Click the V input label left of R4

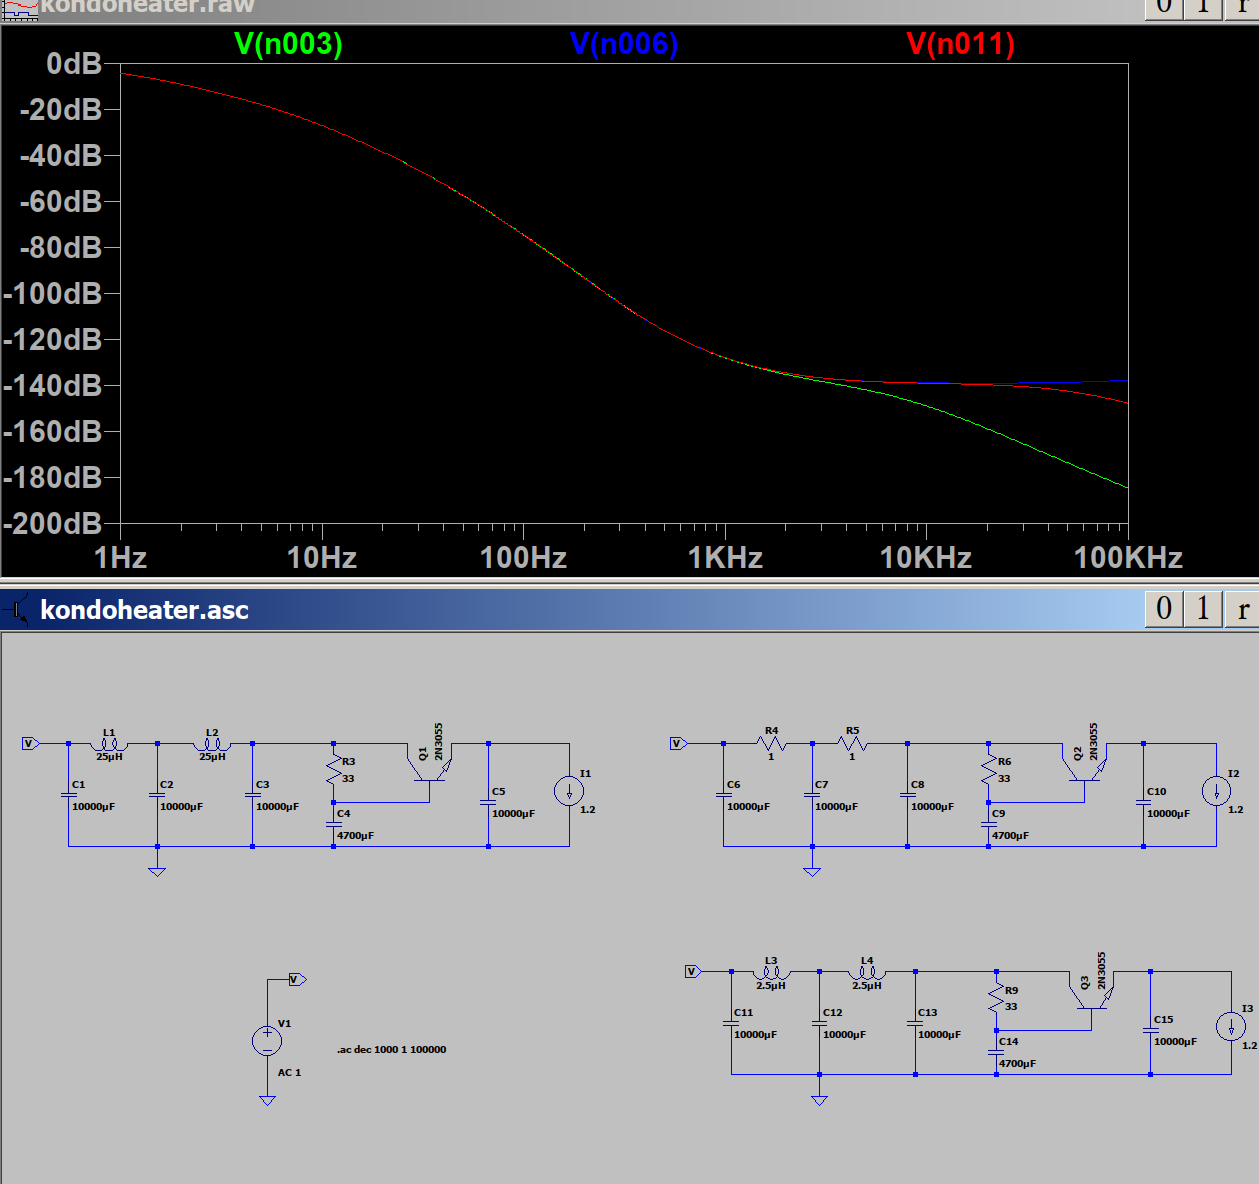click(x=680, y=744)
